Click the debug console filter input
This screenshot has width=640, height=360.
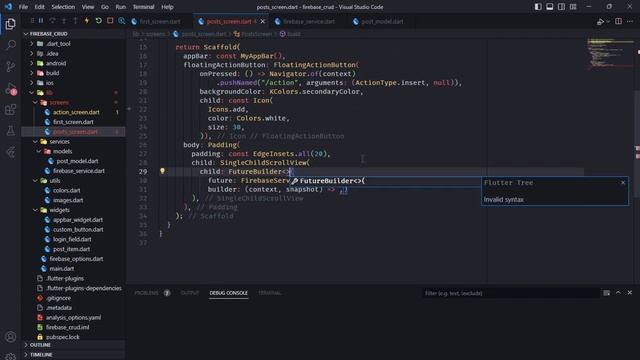(510, 293)
